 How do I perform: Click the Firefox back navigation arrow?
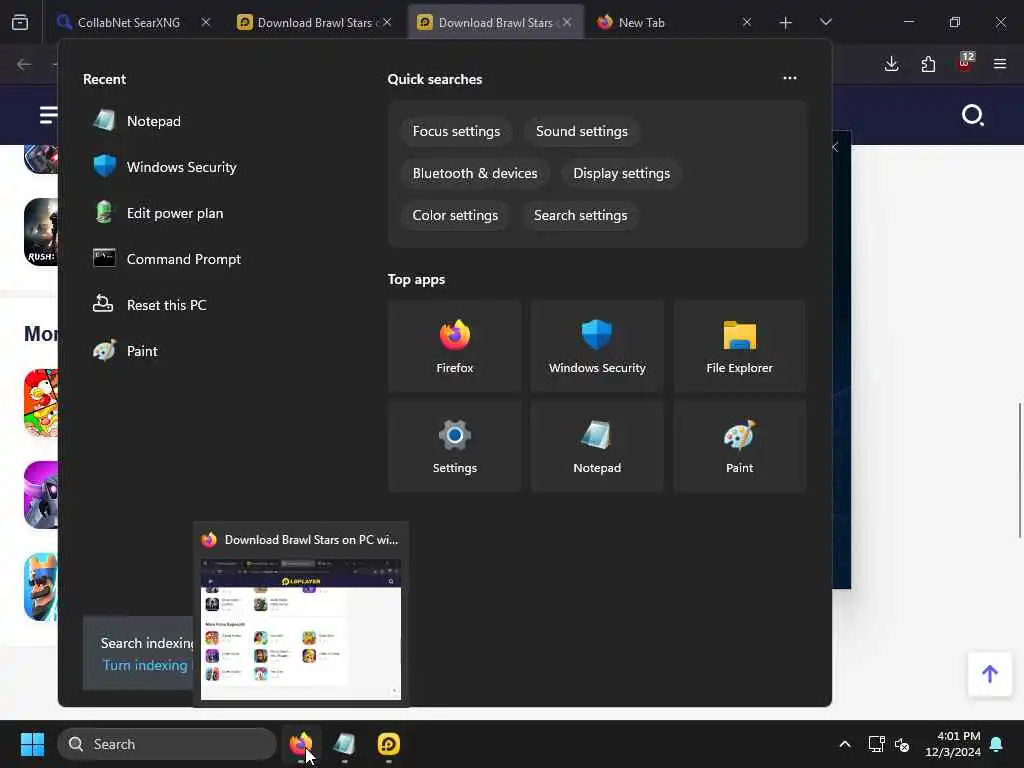(x=24, y=64)
